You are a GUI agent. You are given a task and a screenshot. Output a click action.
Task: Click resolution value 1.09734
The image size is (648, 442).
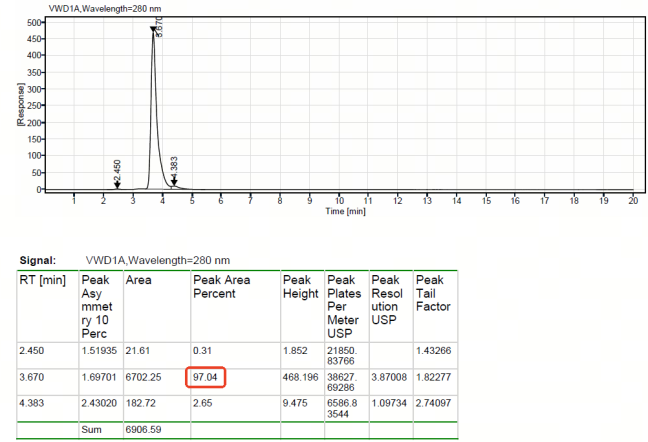point(389,403)
